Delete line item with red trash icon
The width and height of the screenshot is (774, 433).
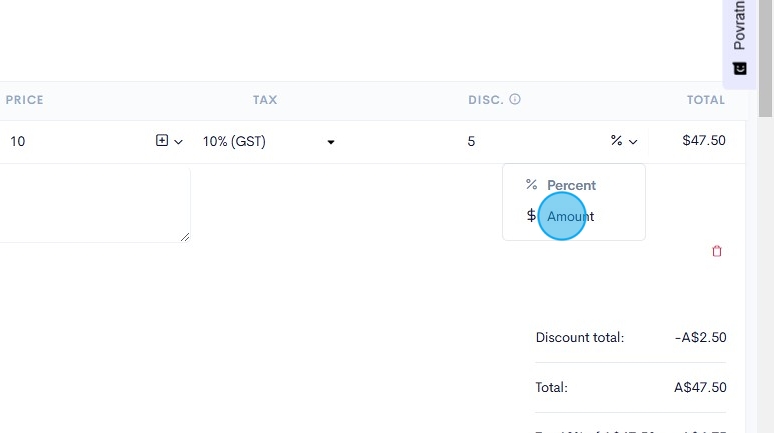coord(716,251)
